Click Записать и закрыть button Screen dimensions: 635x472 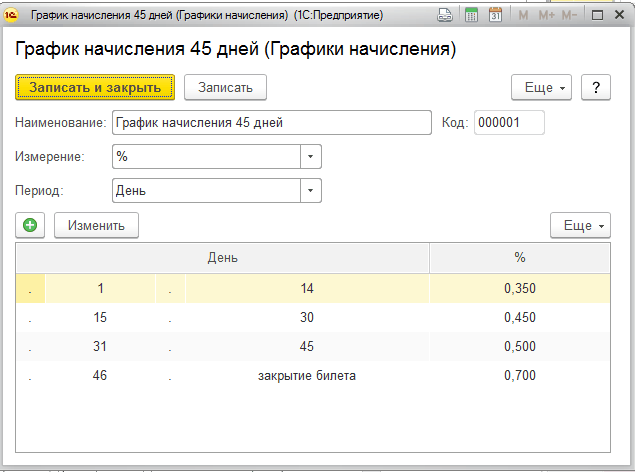tap(95, 87)
